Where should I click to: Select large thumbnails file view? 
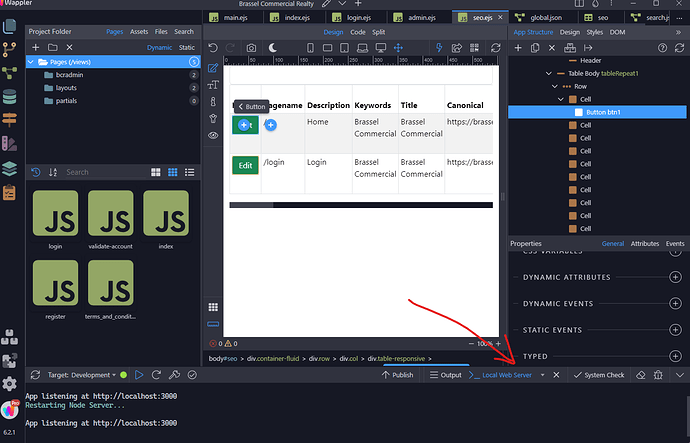(156, 172)
